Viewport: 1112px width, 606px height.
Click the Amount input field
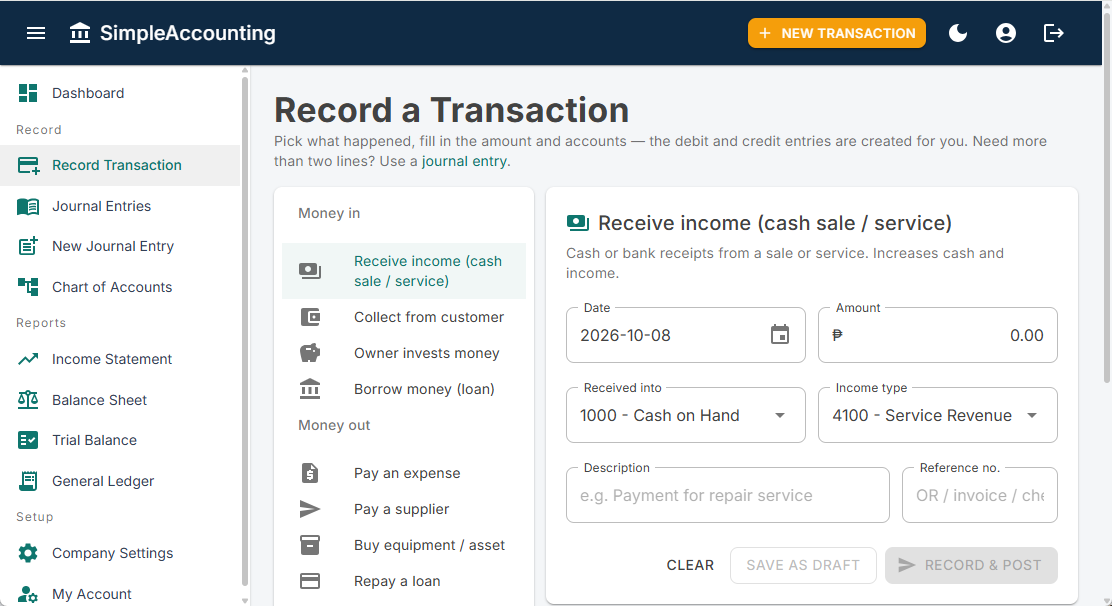(938, 335)
